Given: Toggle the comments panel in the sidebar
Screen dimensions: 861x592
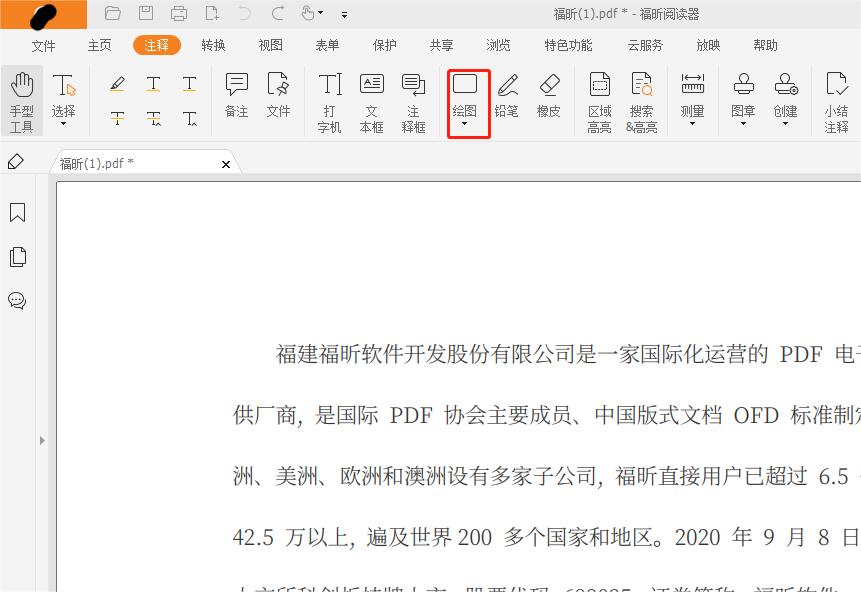Looking at the screenshot, I should pos(16,301).
